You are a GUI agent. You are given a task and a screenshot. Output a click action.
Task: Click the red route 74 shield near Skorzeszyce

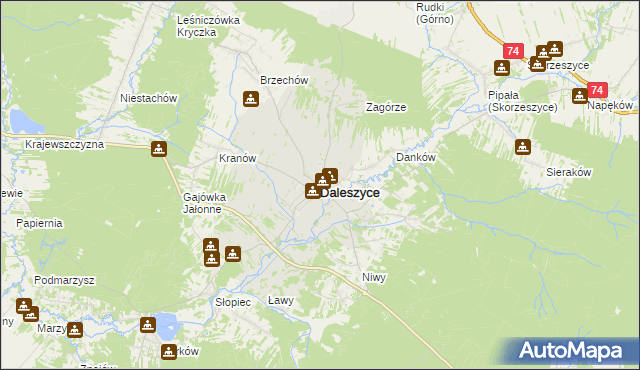pos(513,51)
